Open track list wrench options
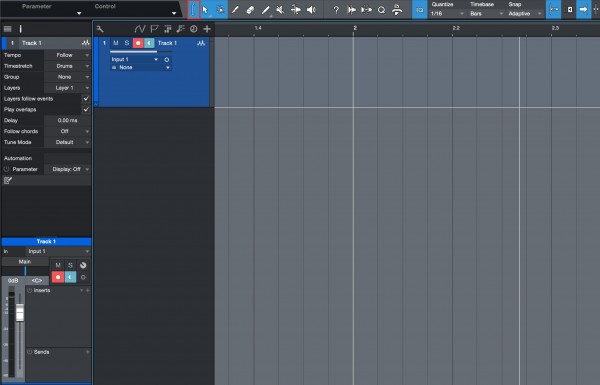Viewport: 600px width, 385px height. (x=100, y=29)
